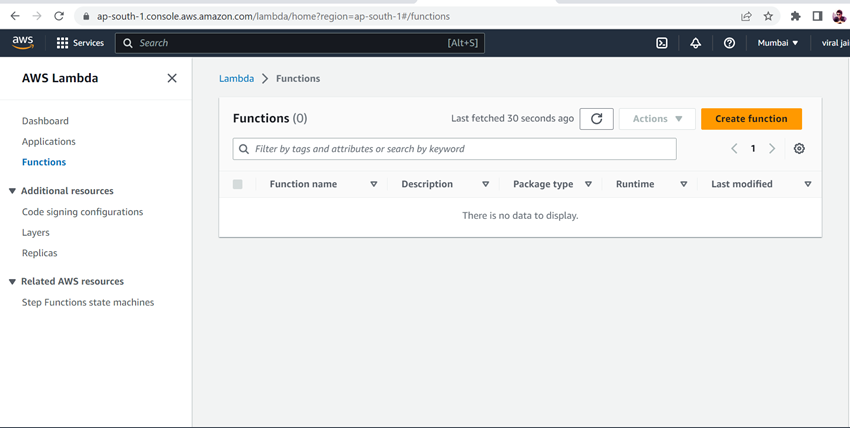Open table preferences gear icon
Screen dimensions: 850x428
click(x=799, y=149)
